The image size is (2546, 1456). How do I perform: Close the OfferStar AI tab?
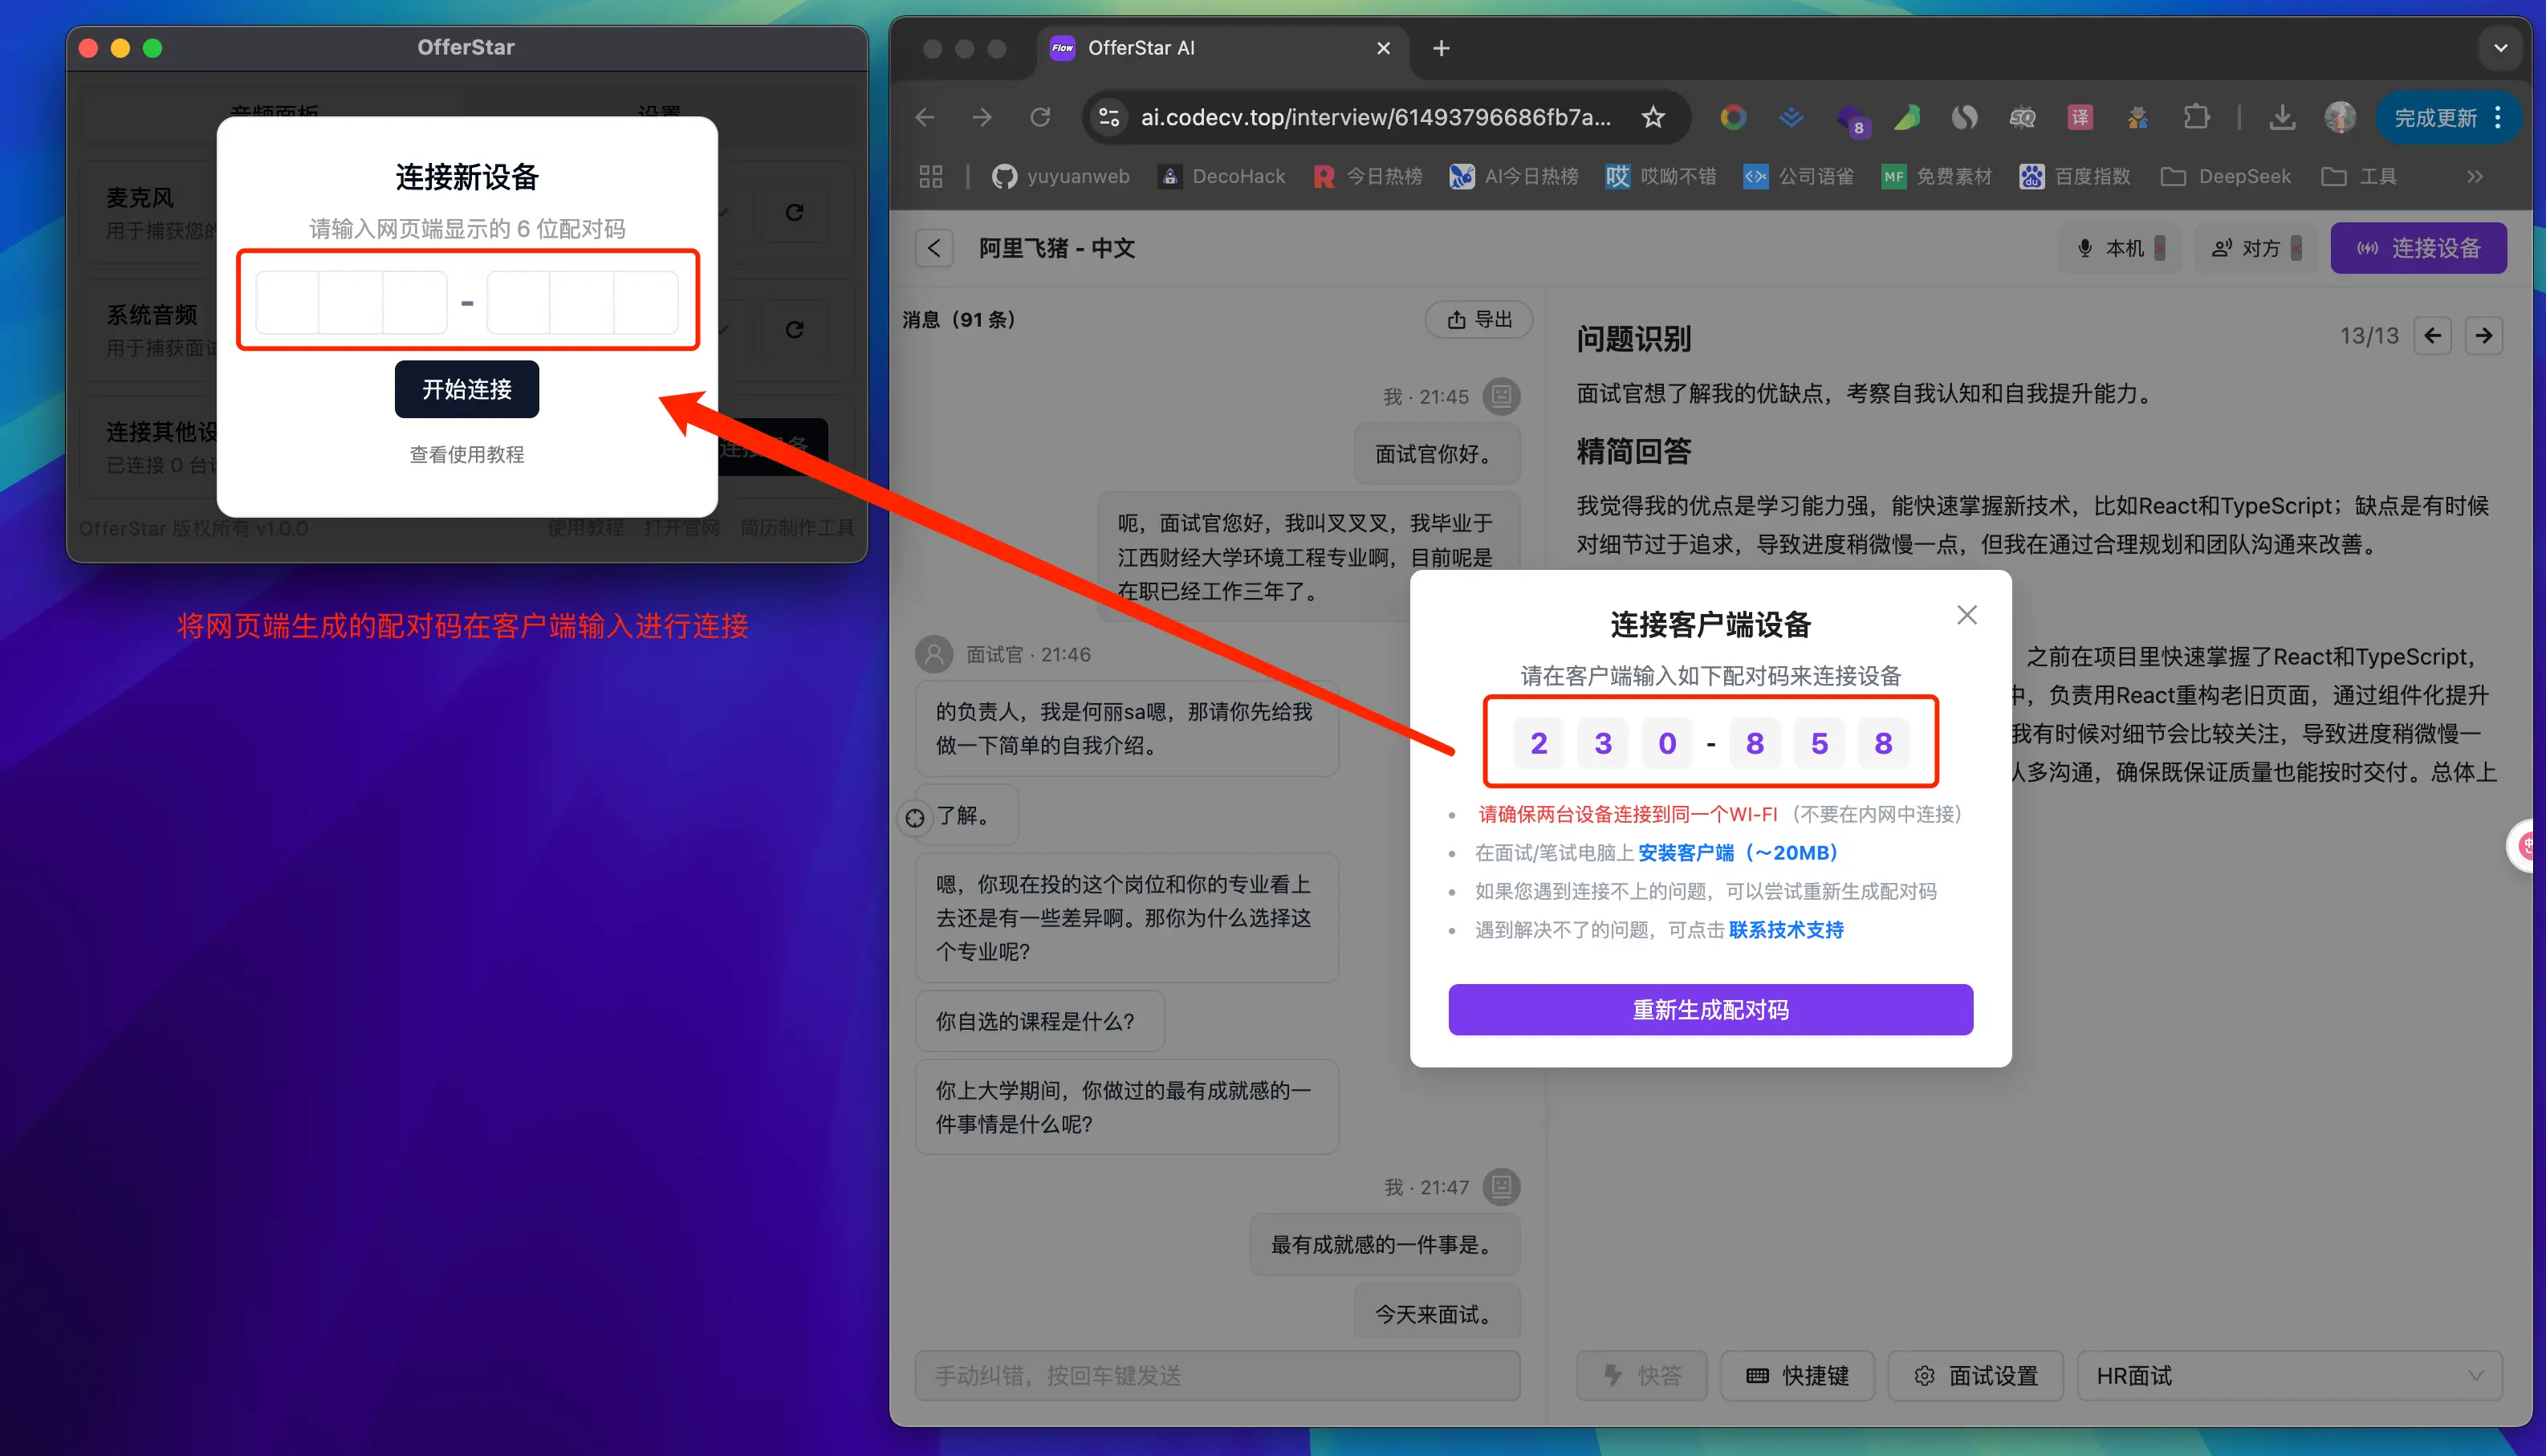coord(1383,48)
